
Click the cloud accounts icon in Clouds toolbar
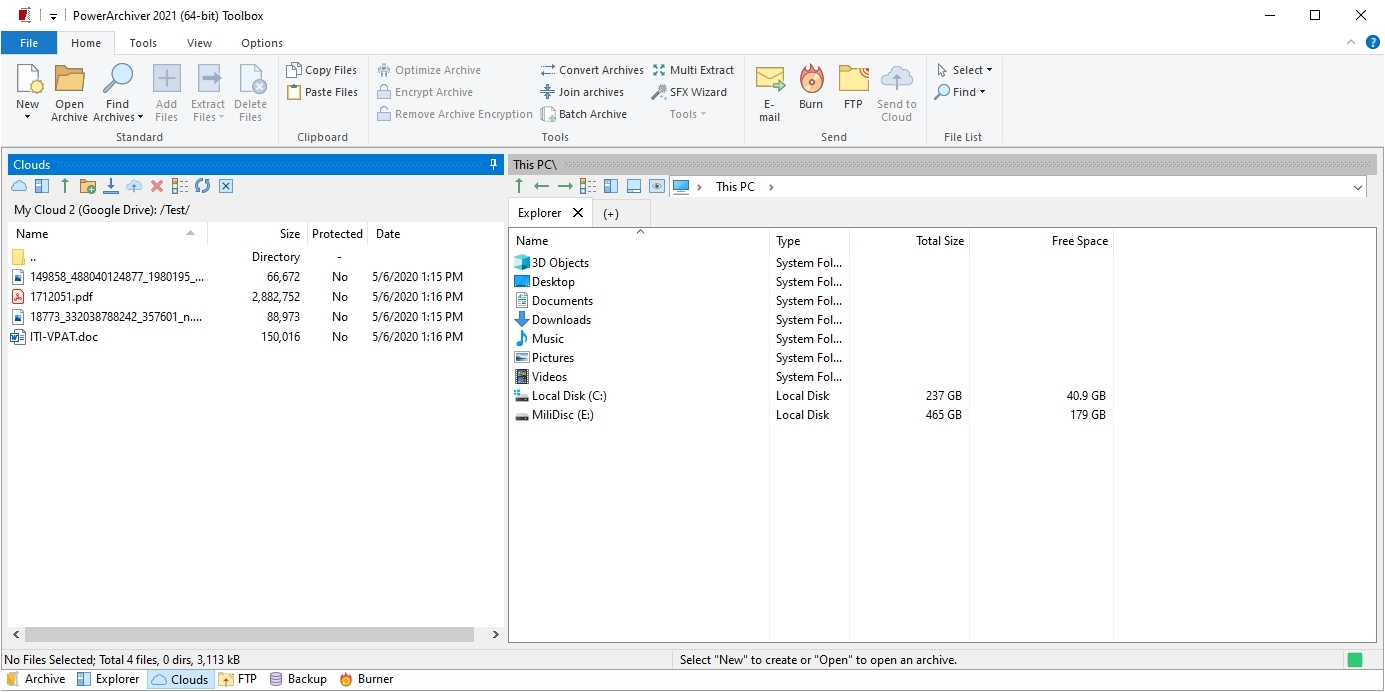coord(19,186)
